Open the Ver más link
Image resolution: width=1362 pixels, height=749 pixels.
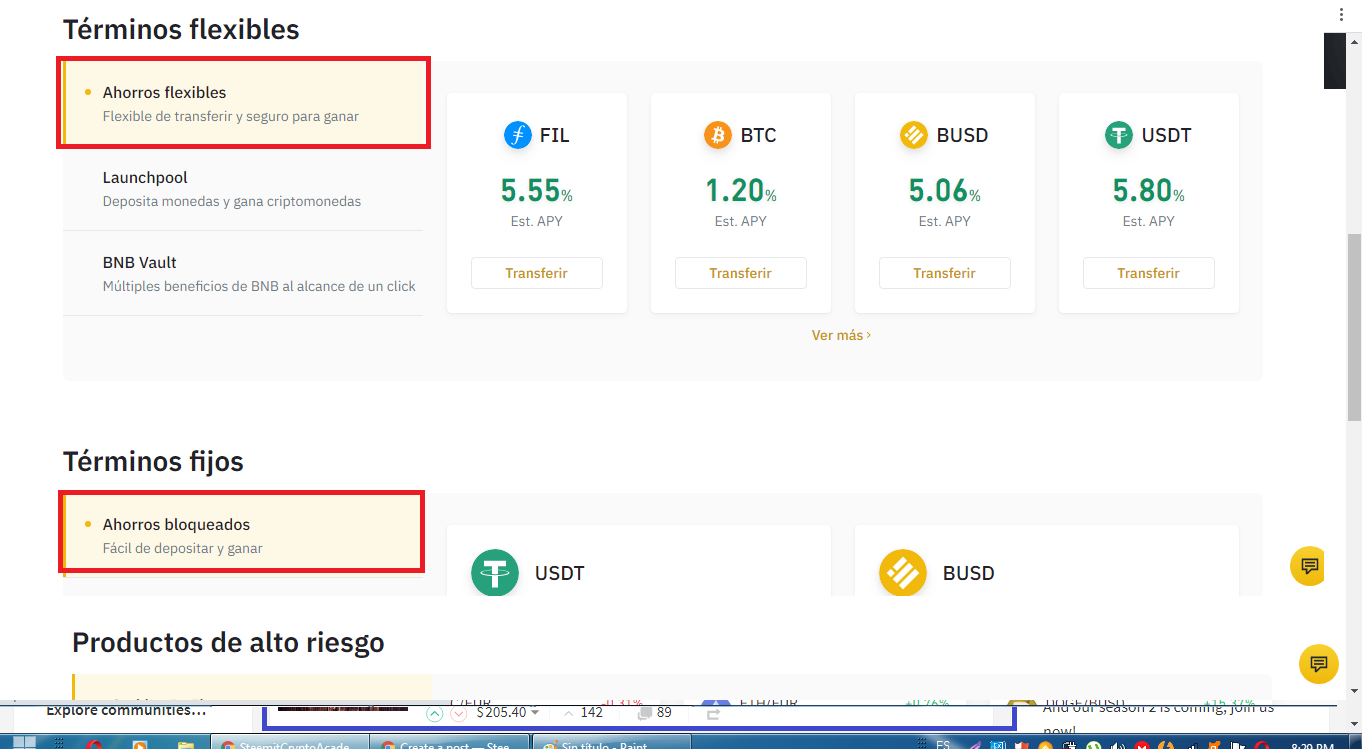click(x=841, y=335)
